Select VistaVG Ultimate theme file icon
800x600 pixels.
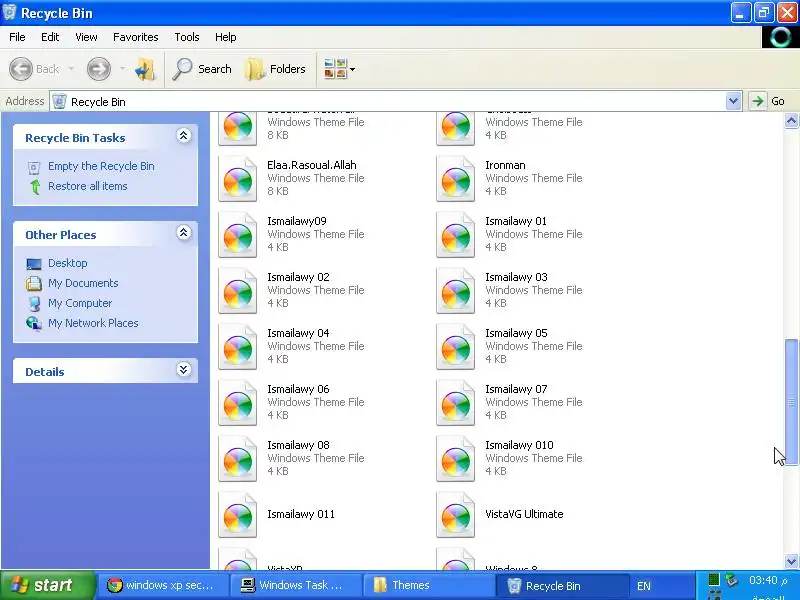(x=456, y=515)
